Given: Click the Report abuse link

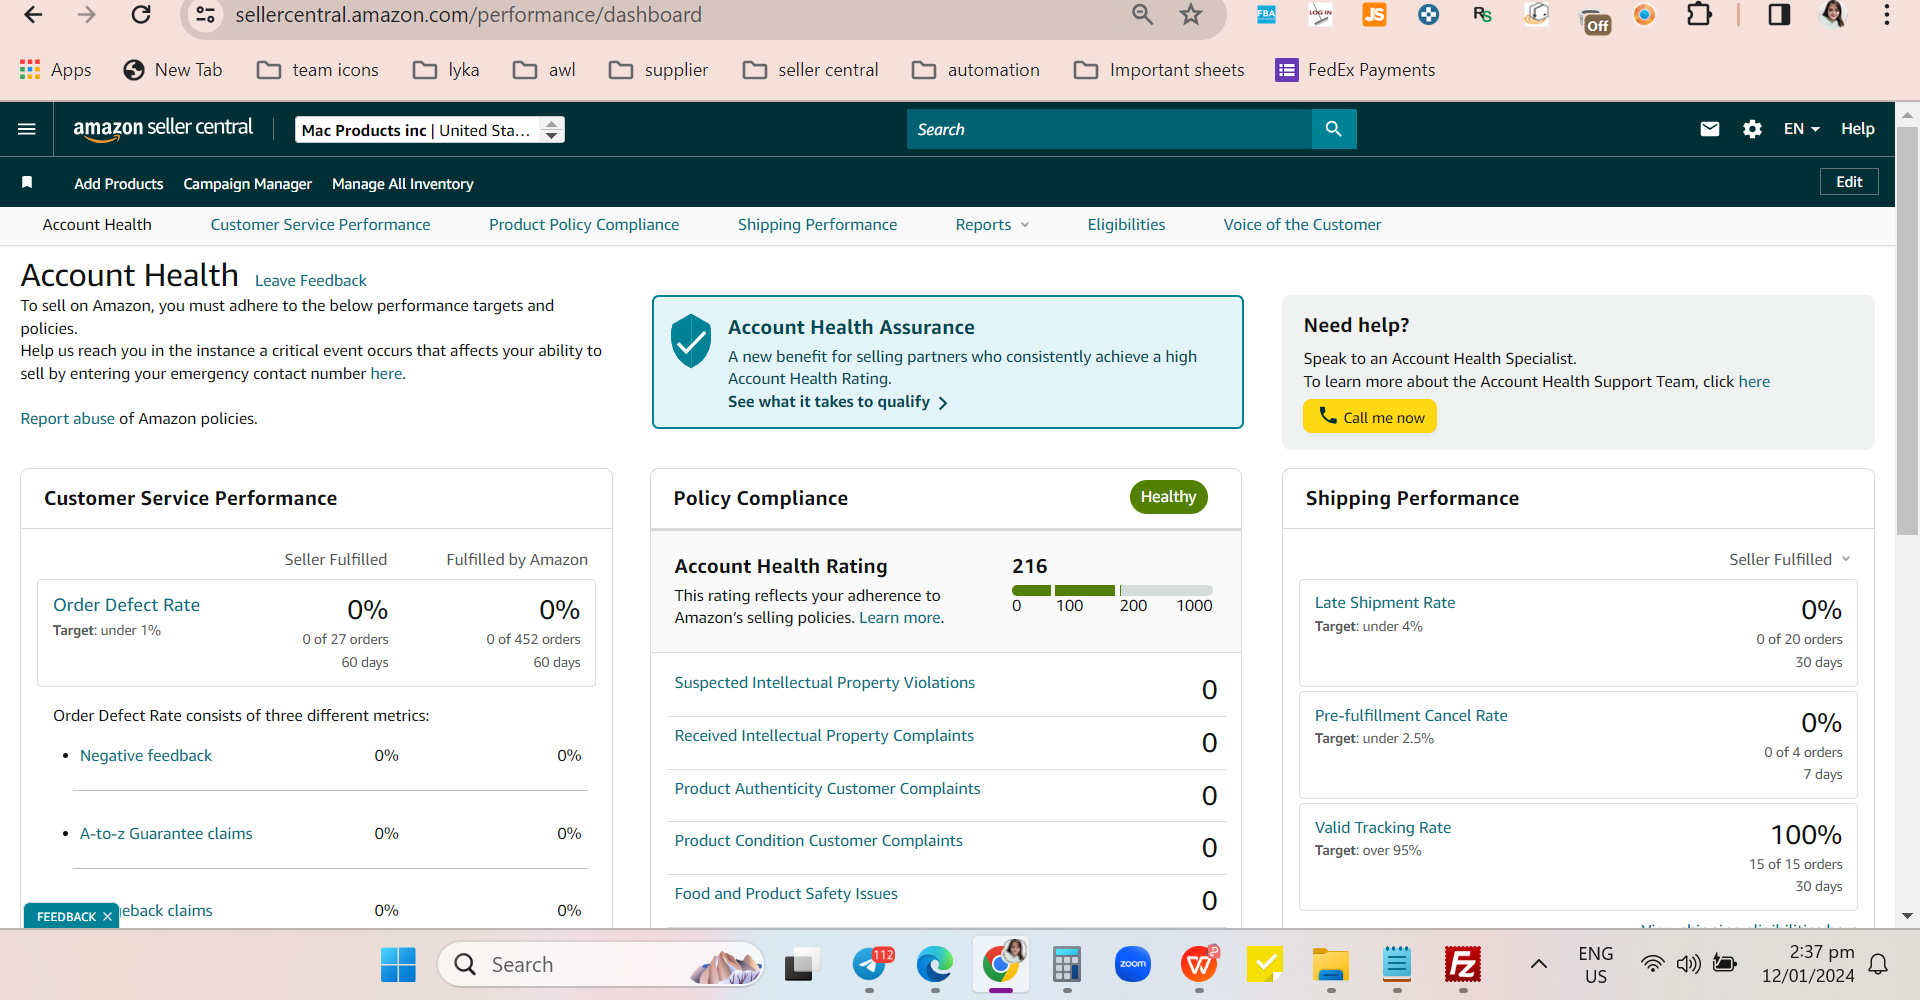Looking at the screenshot, I should point(68,419).
